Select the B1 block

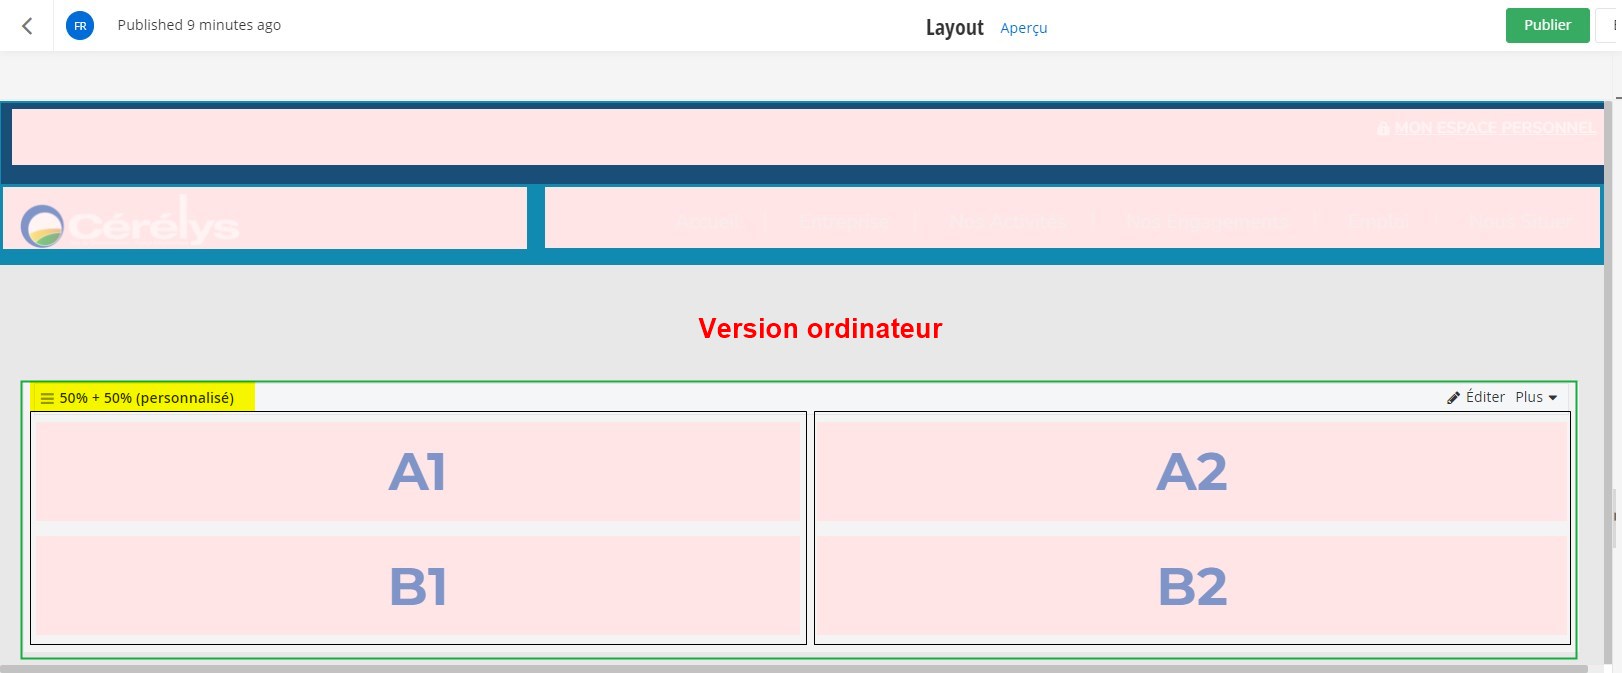pos(418,586)
